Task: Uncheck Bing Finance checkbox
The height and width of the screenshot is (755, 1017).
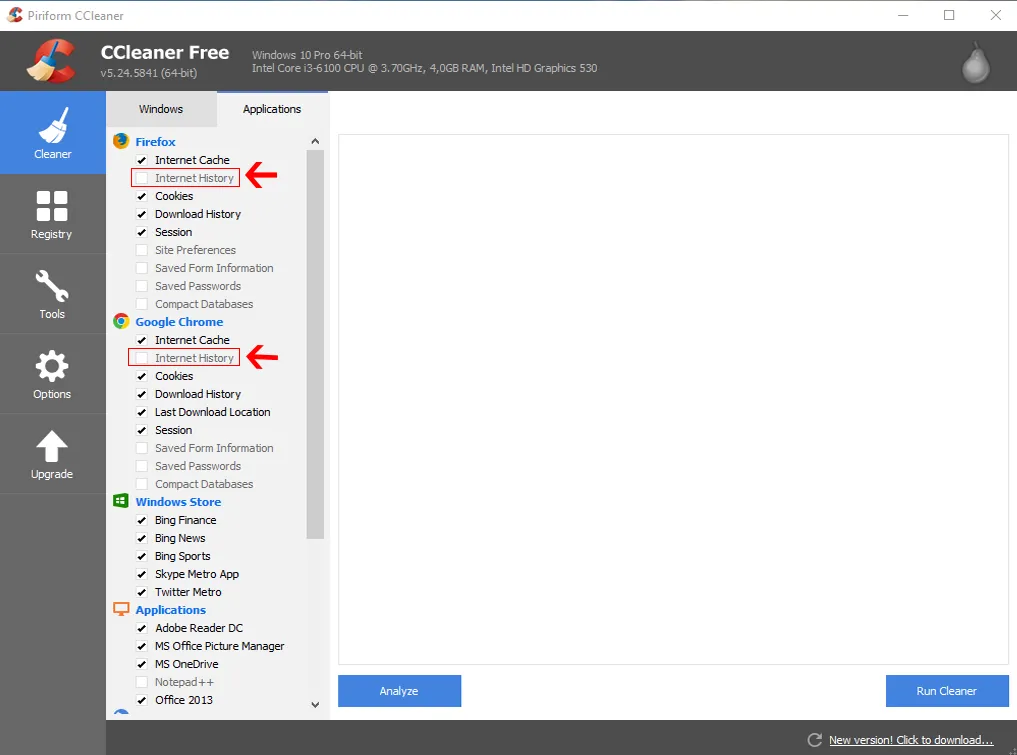Action: pos(142,520)
